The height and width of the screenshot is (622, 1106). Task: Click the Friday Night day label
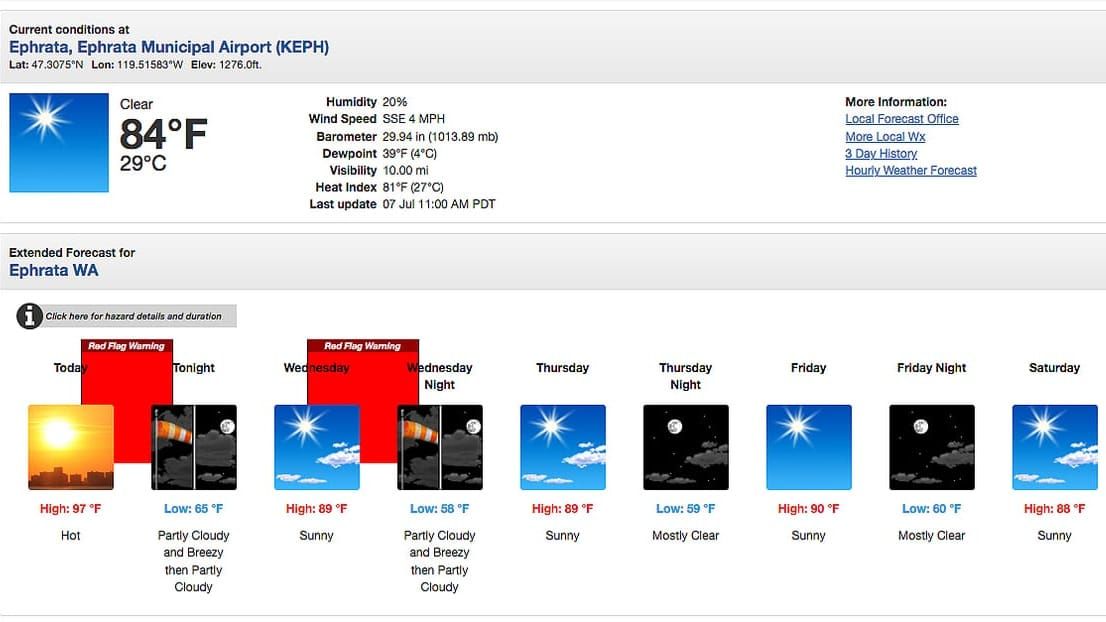[x=932, y=368]
